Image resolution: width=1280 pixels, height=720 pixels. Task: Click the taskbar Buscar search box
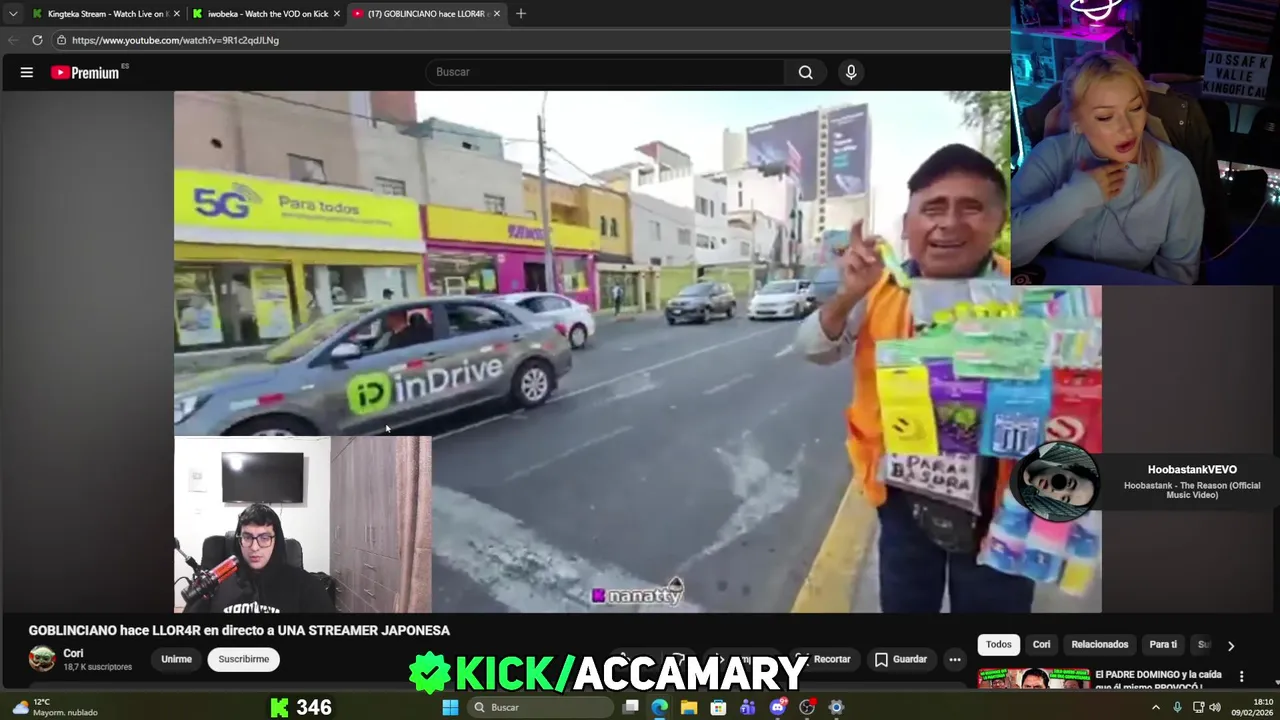(540, 707)
